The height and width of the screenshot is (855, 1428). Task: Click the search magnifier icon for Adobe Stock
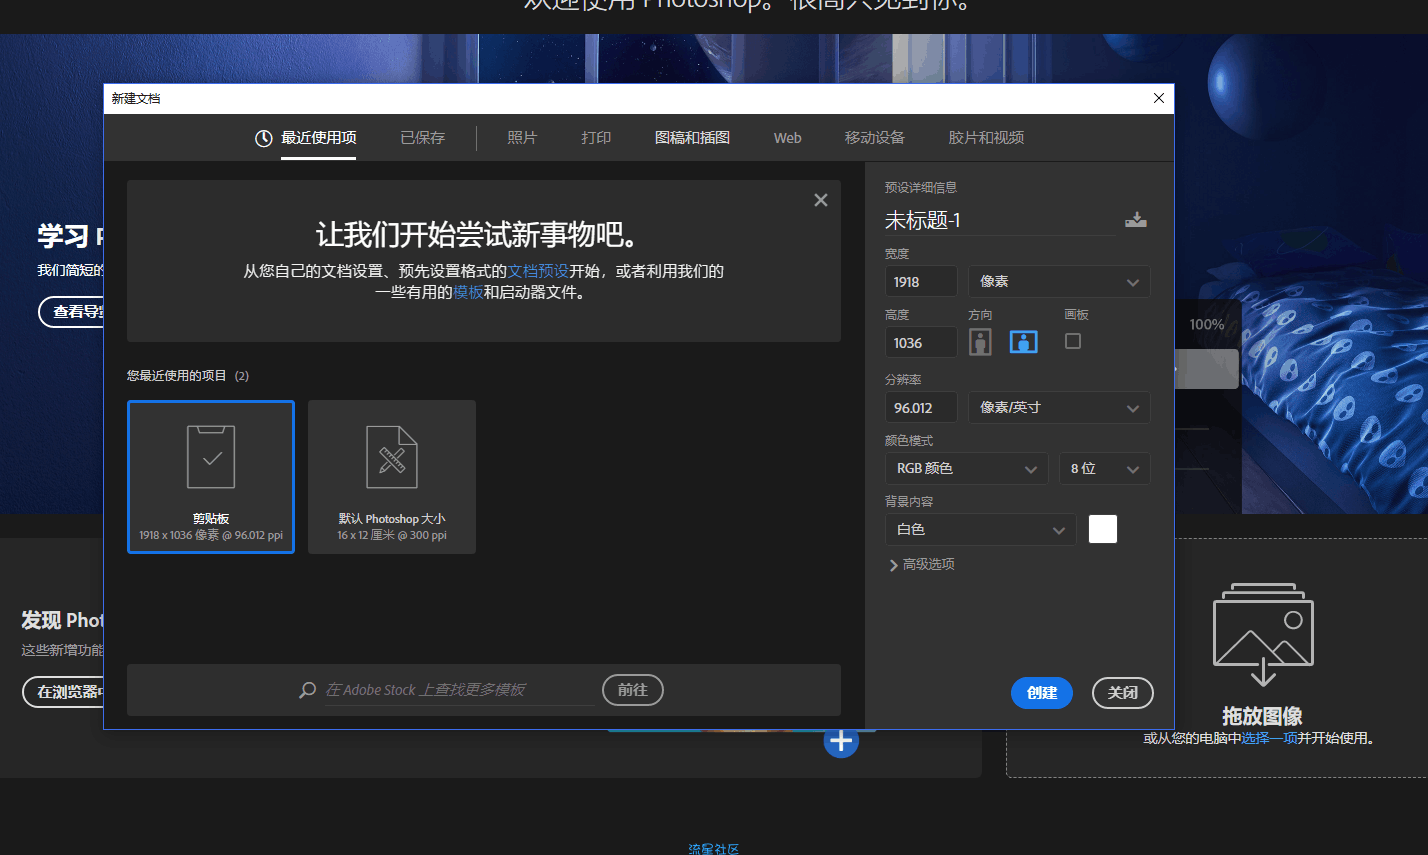308,690
